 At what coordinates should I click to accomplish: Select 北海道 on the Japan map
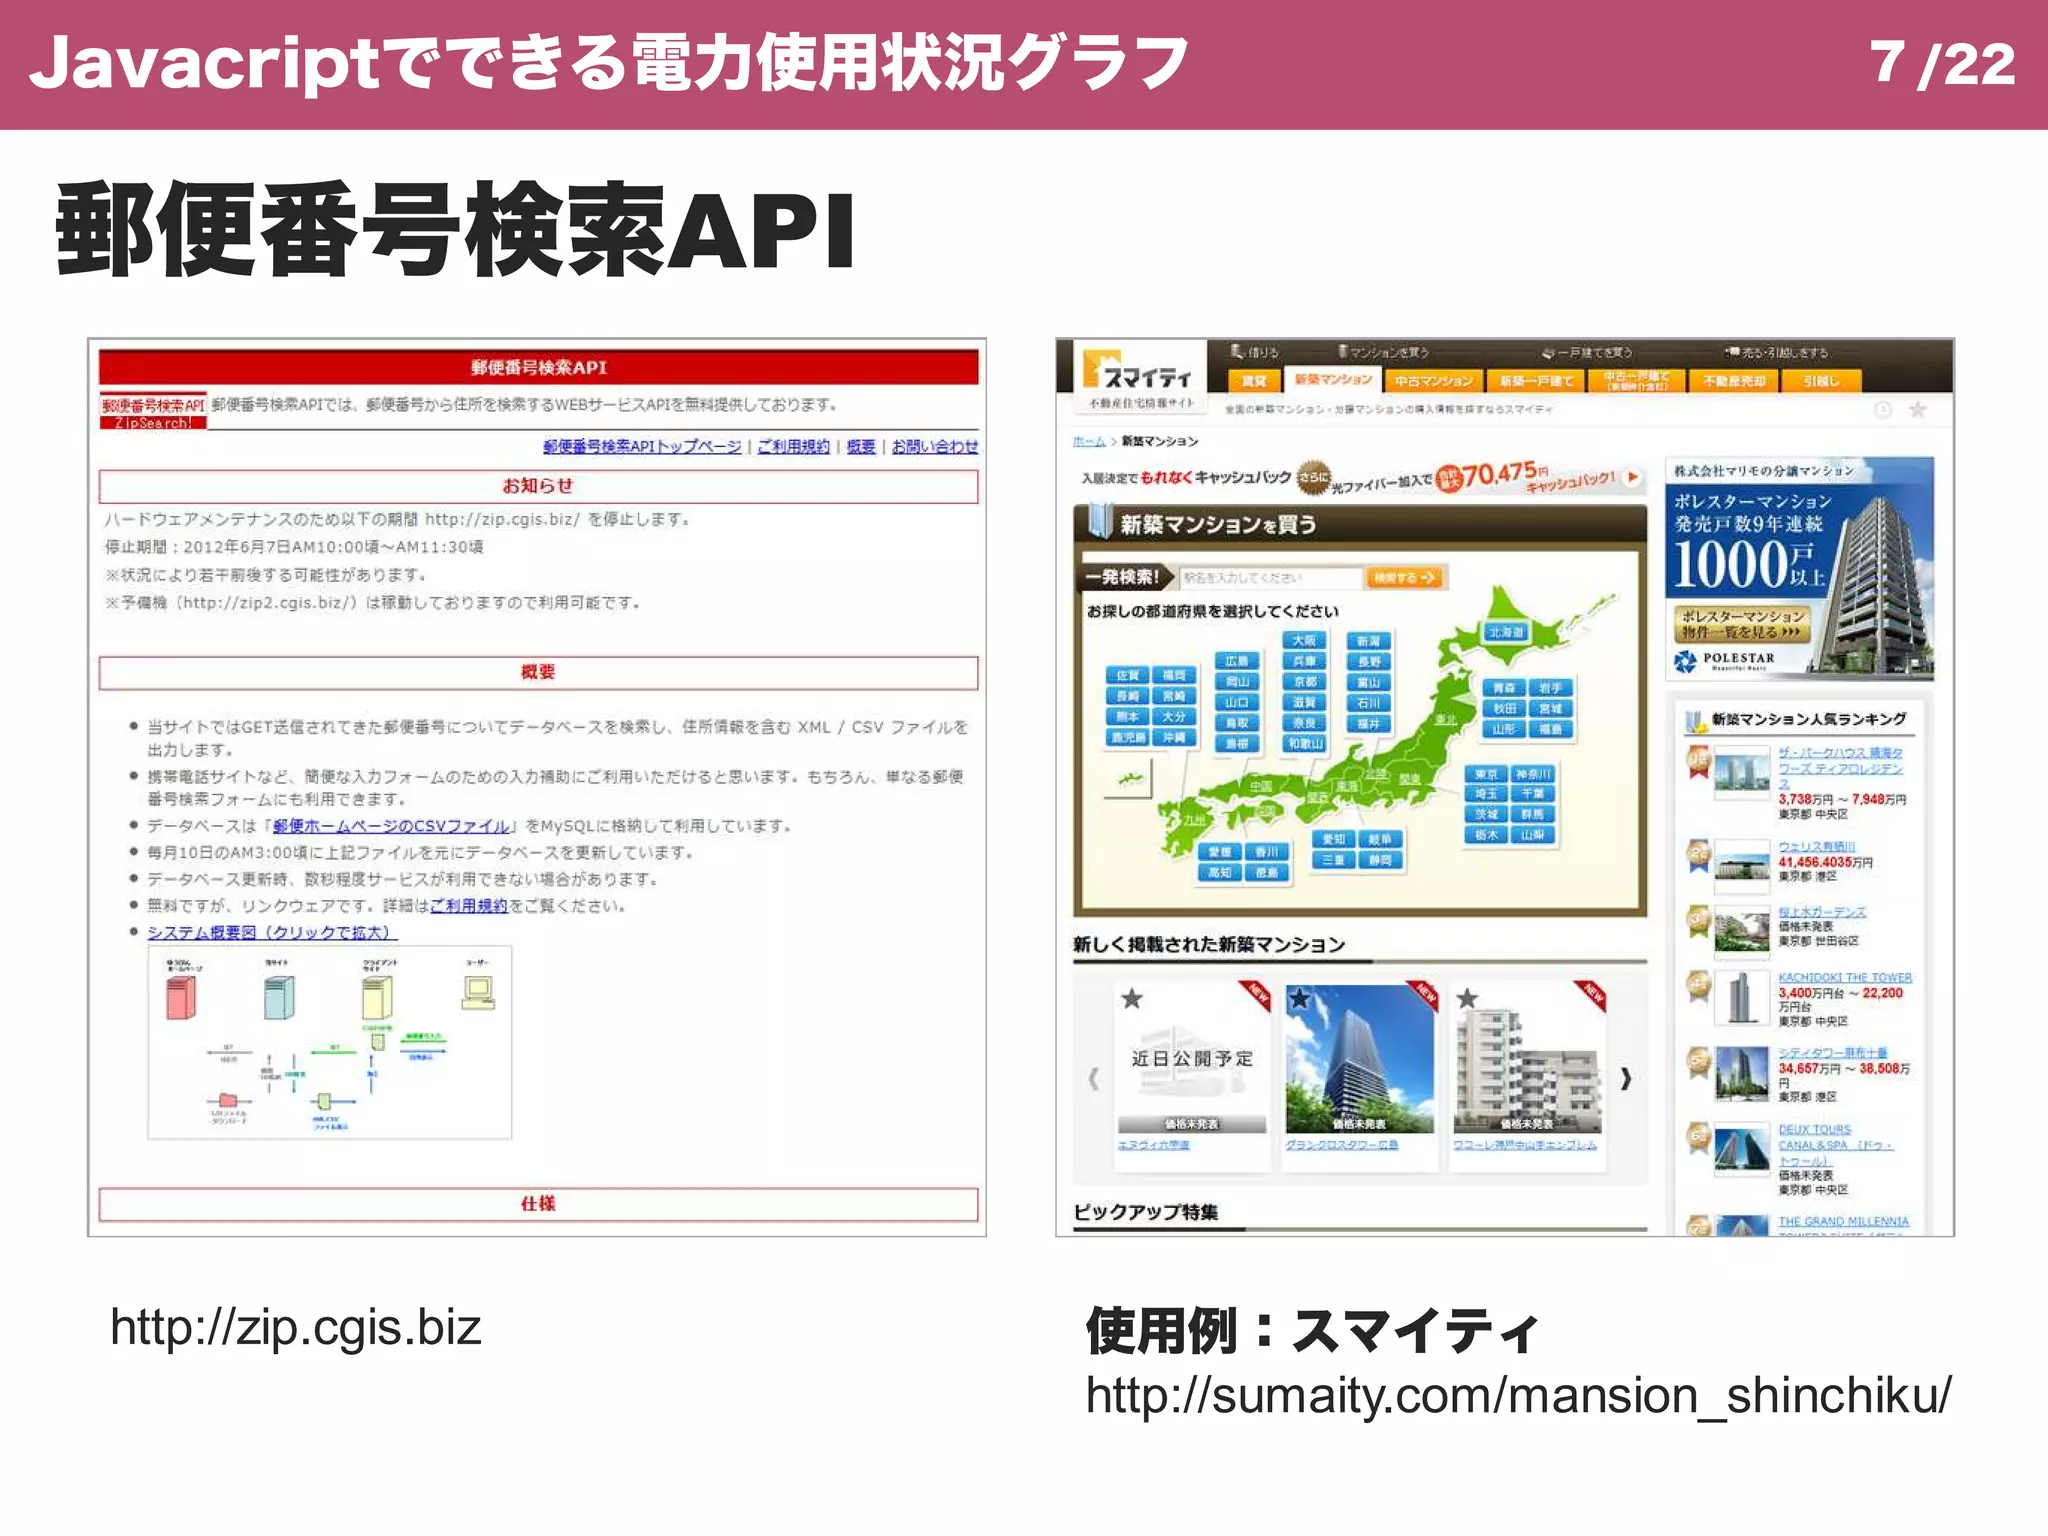point(1505,633)
